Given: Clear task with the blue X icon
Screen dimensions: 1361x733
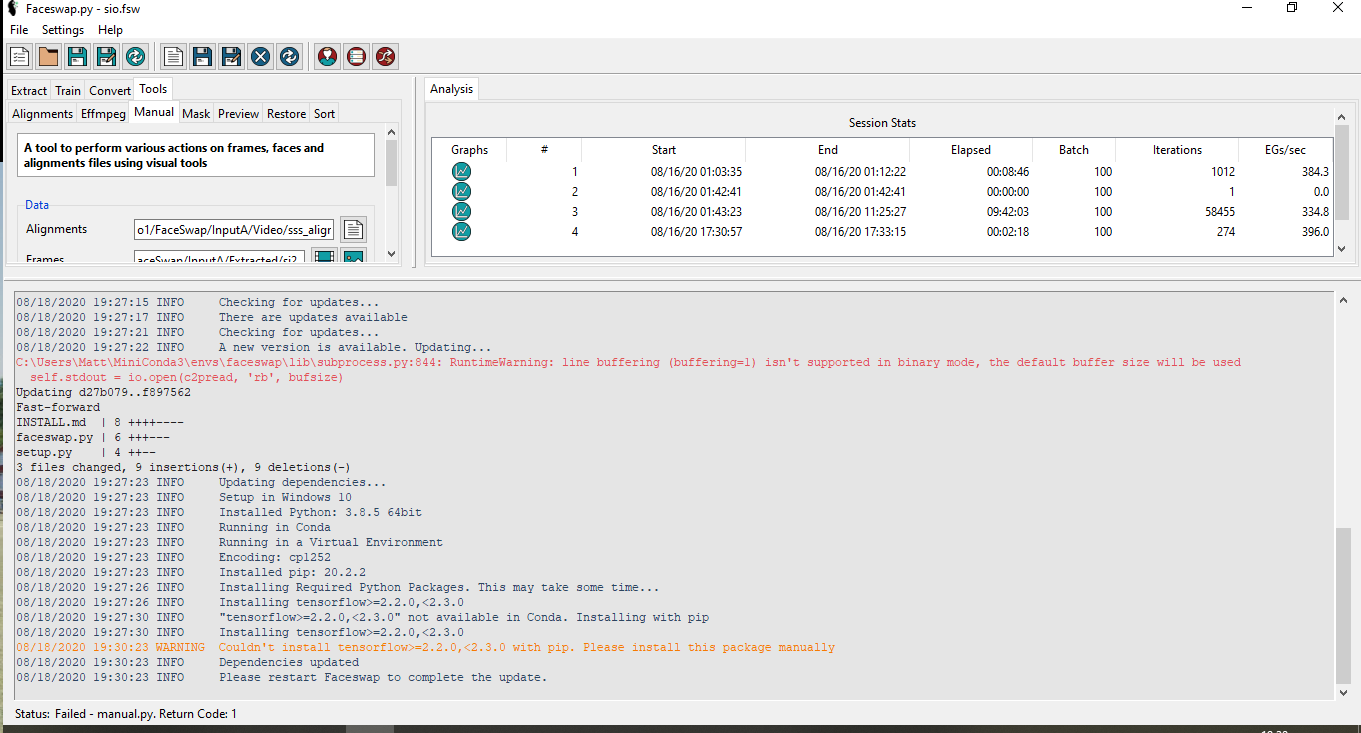Looking at the screenshot, I should coord(260,57).
